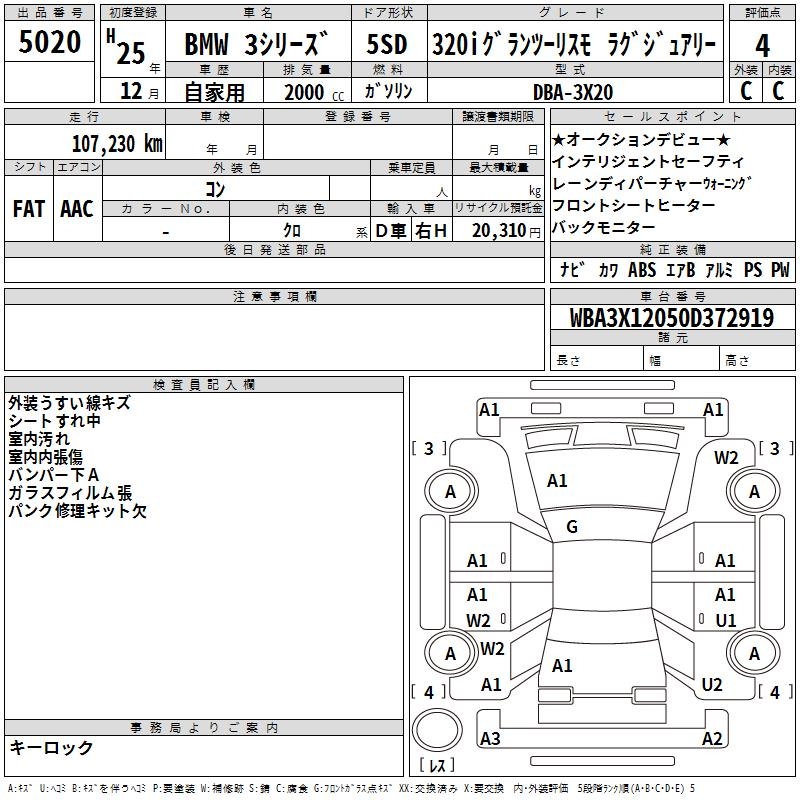The height and width of the screenshot is (800, 800).
Task: Select the A1 mark on trunk lid
Action: 562,665
